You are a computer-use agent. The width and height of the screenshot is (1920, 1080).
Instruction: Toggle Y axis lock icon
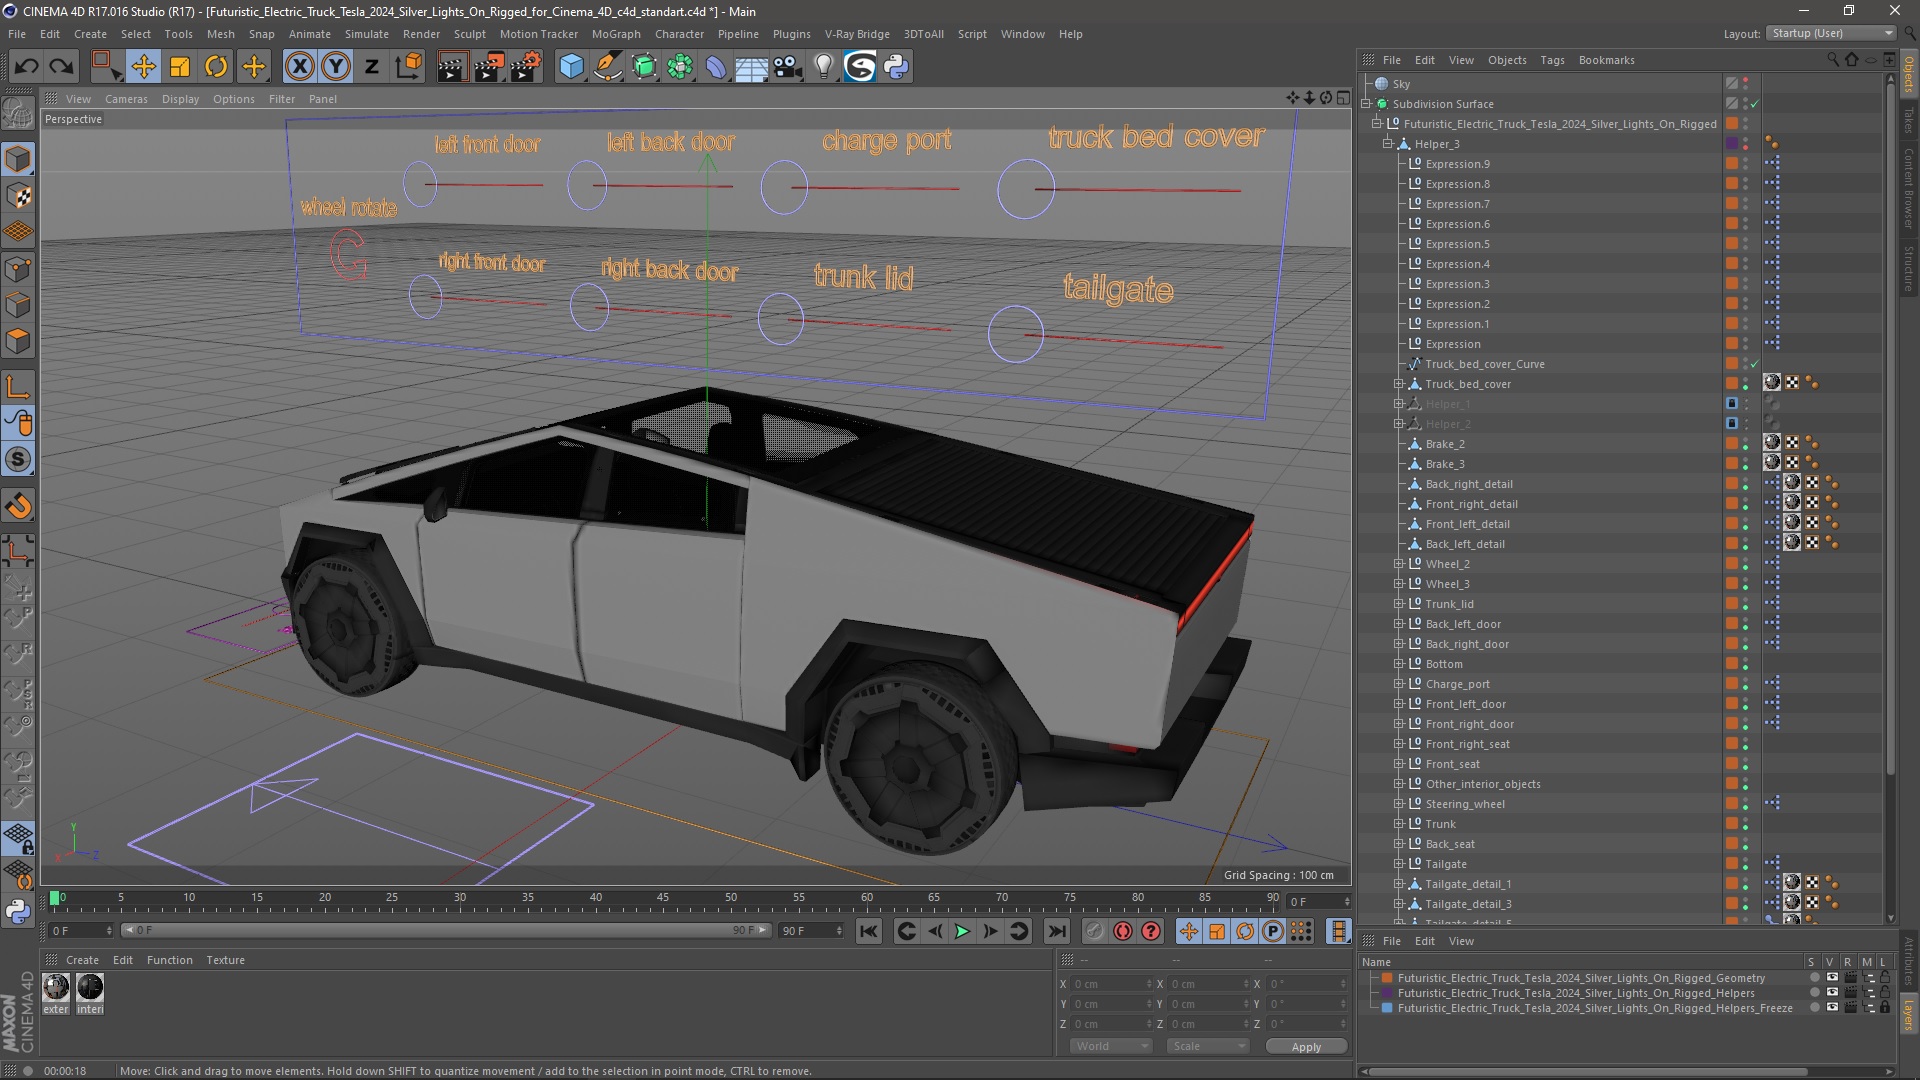[x=336, y=67]
